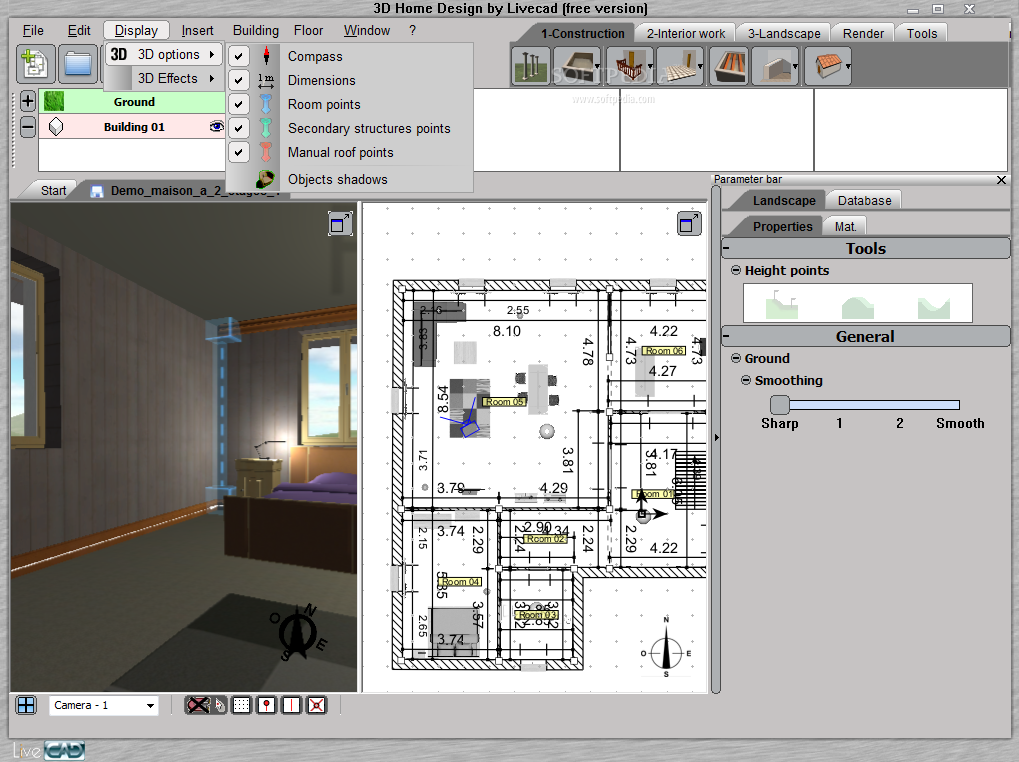The width and height of the screenshot is (1019, 762).
Task: Toggle visibility eye for Building 01
Action: pyautogui.click(x=216, y=127)
